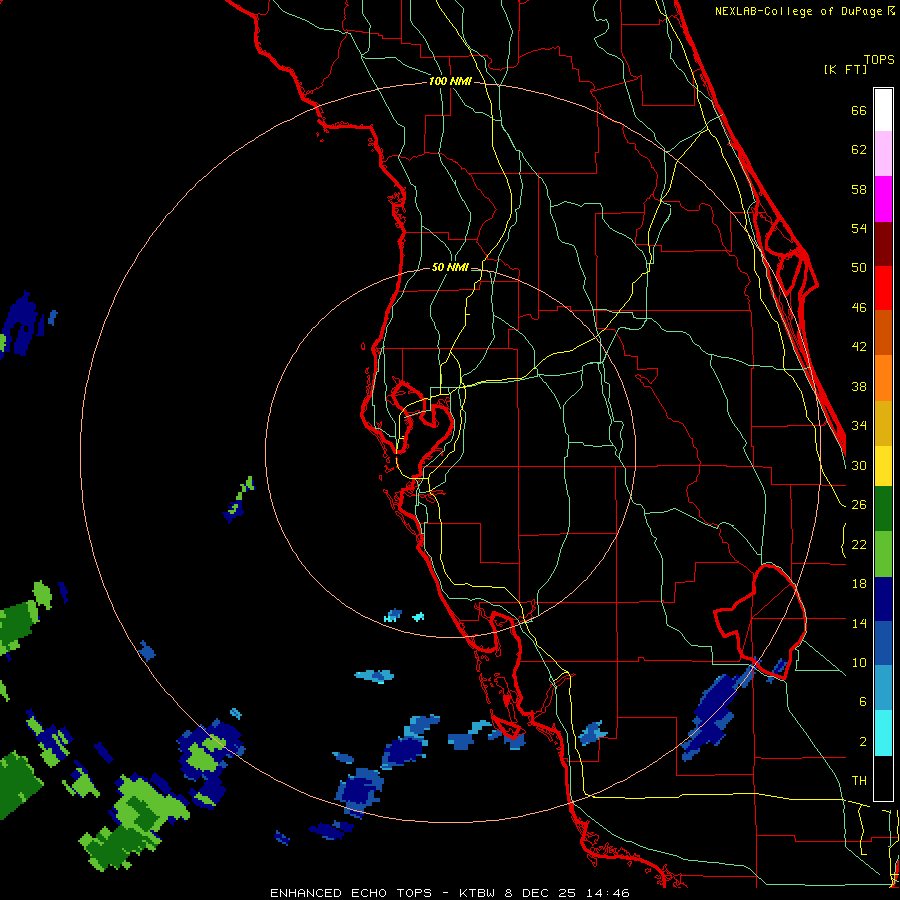Click legend value 42
Screen dimensions: 900x900
(859, 347)
